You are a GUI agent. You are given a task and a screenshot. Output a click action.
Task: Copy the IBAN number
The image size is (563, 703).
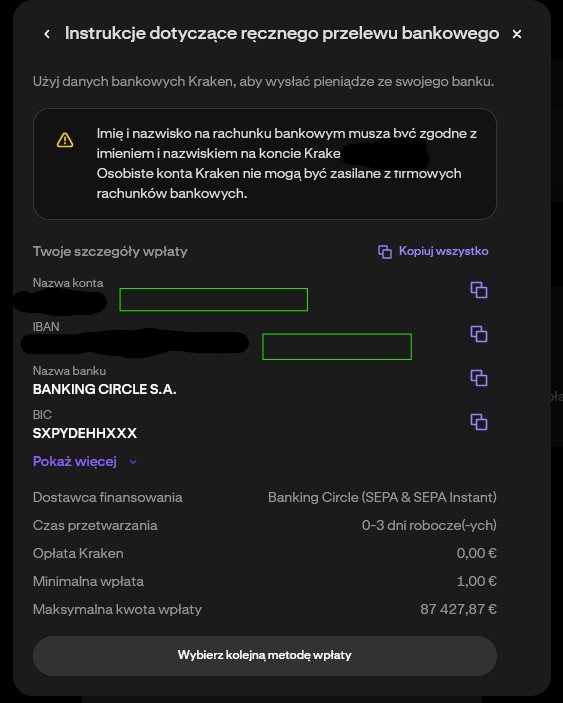pos(479,334)
